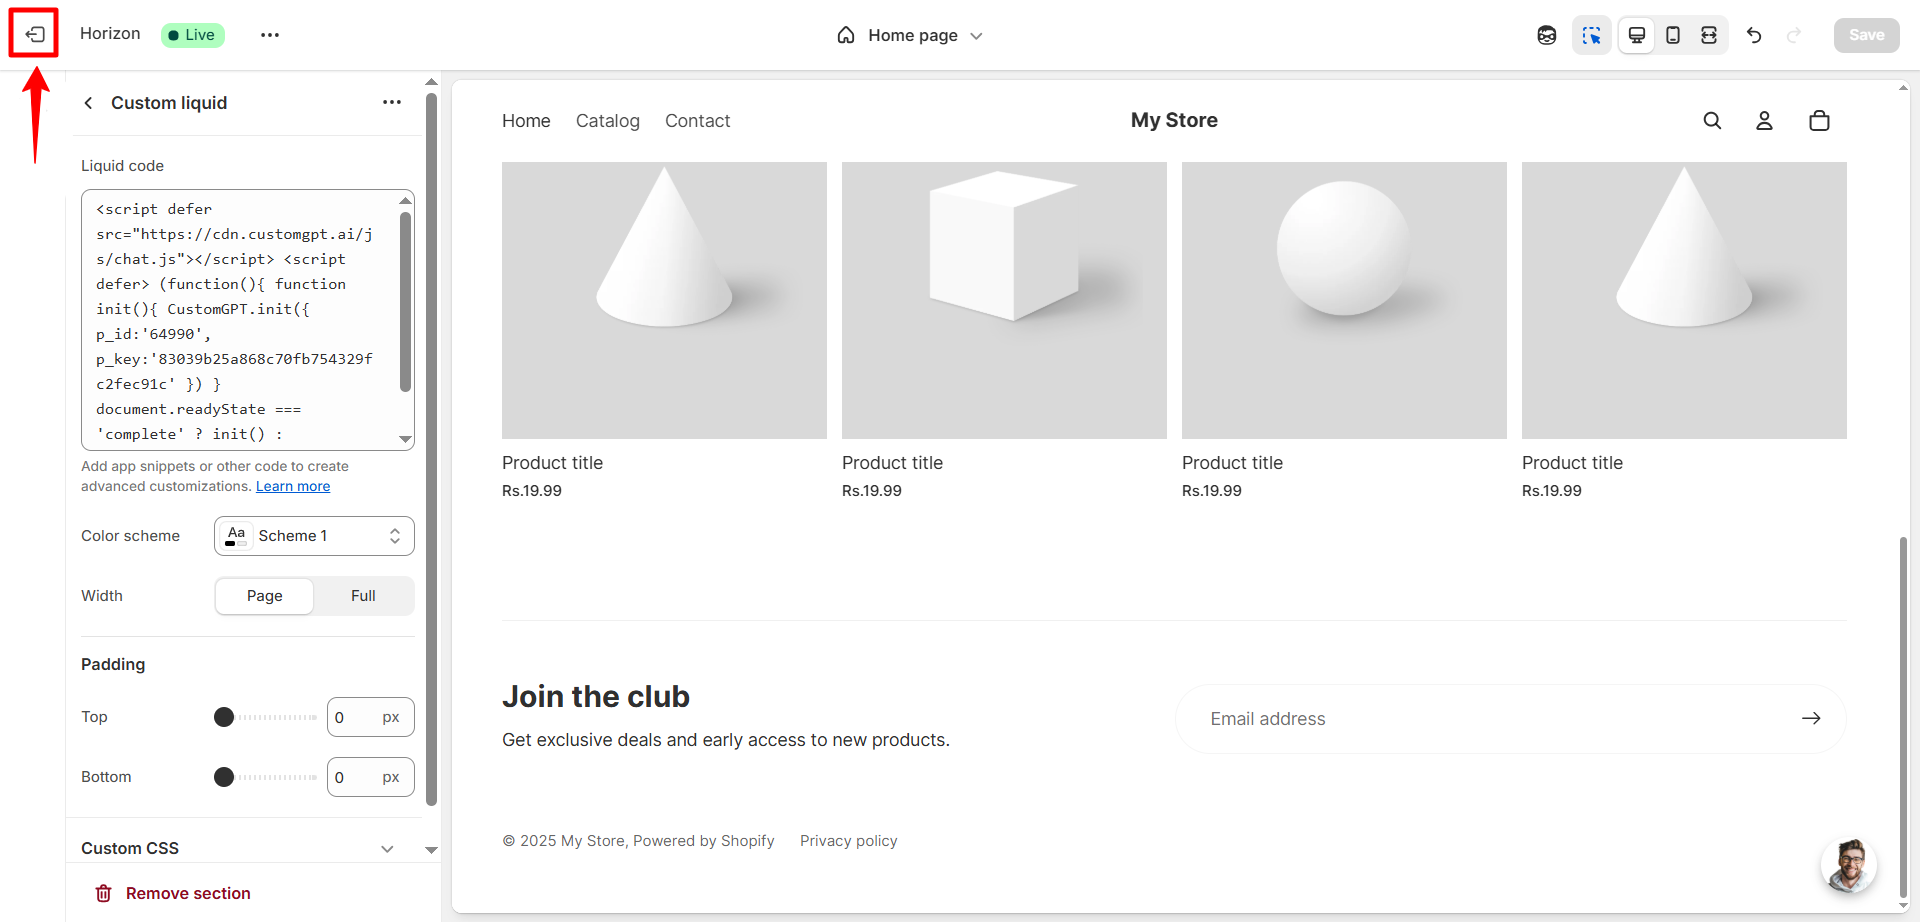Open the Sidekick assistant icon in the top bar

1547,35
